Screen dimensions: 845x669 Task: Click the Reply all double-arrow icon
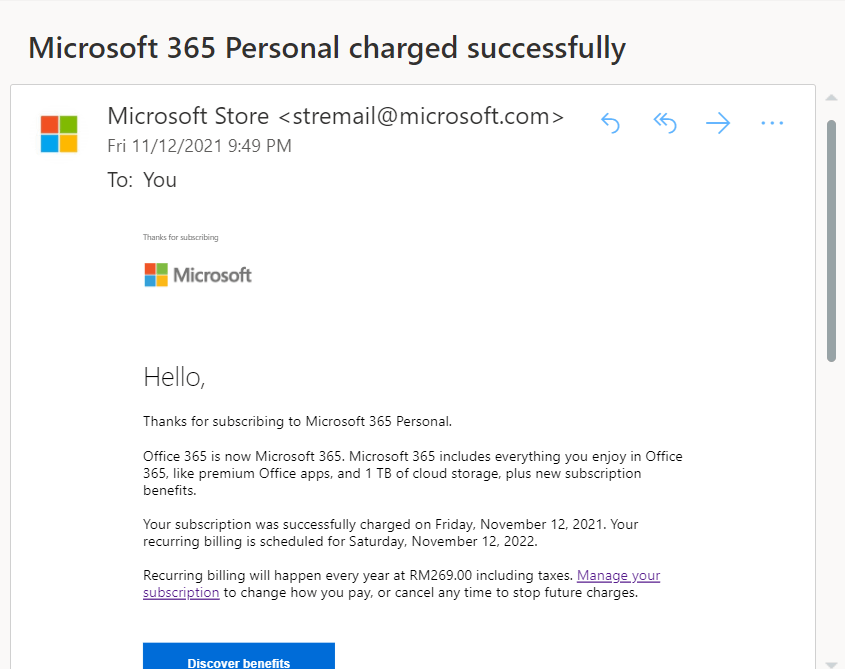[665, 123]
